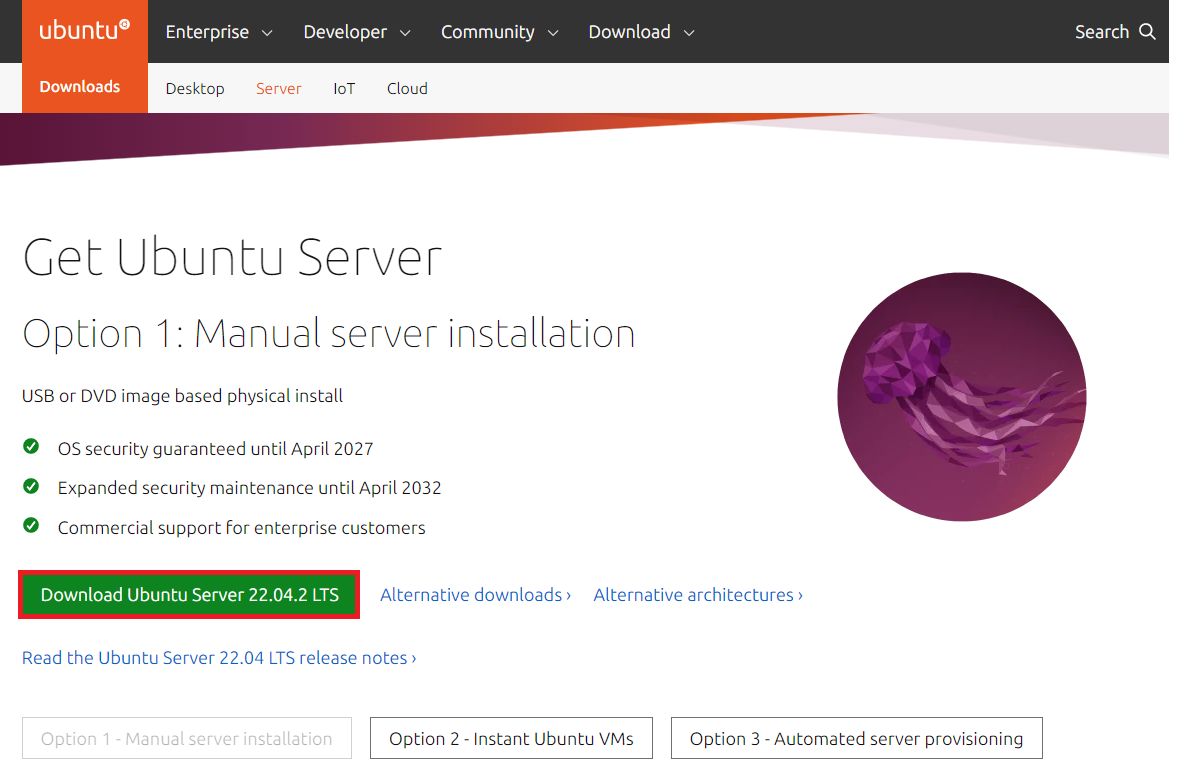Click Expanded security maintenance until April 2032

click(x=249, y=487)
